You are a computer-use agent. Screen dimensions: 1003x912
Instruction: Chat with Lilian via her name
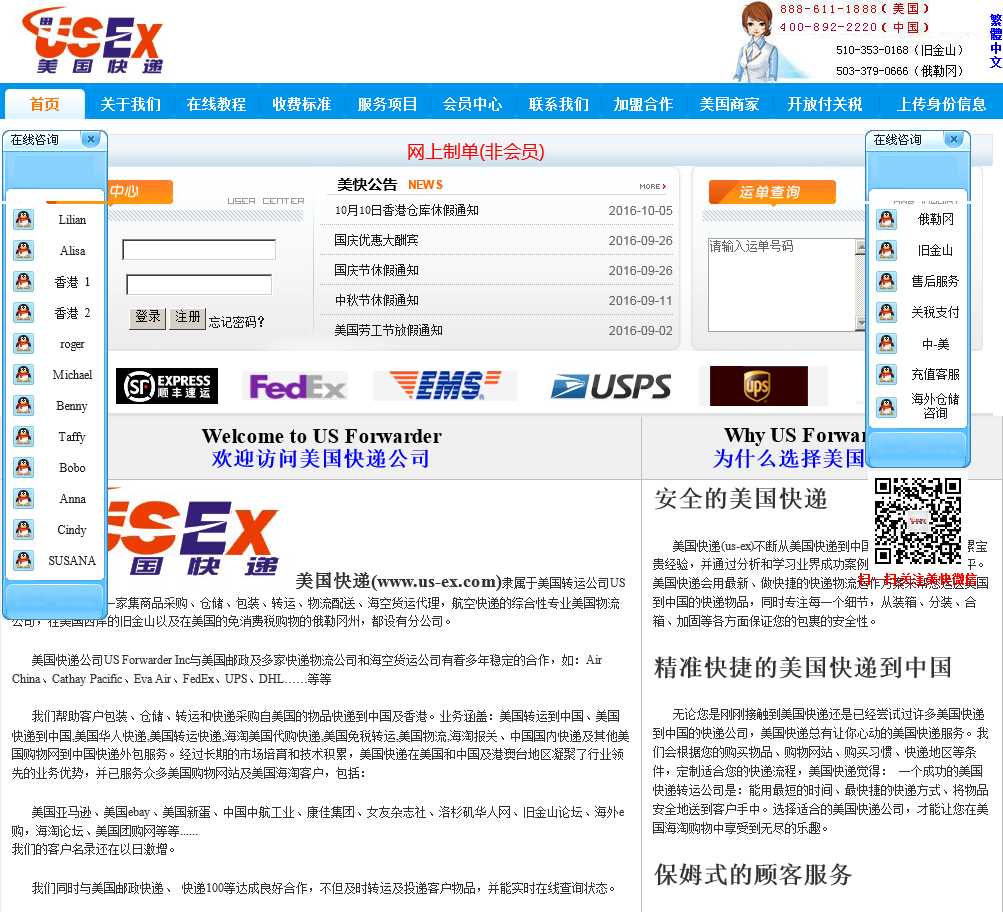coord(72,219)
